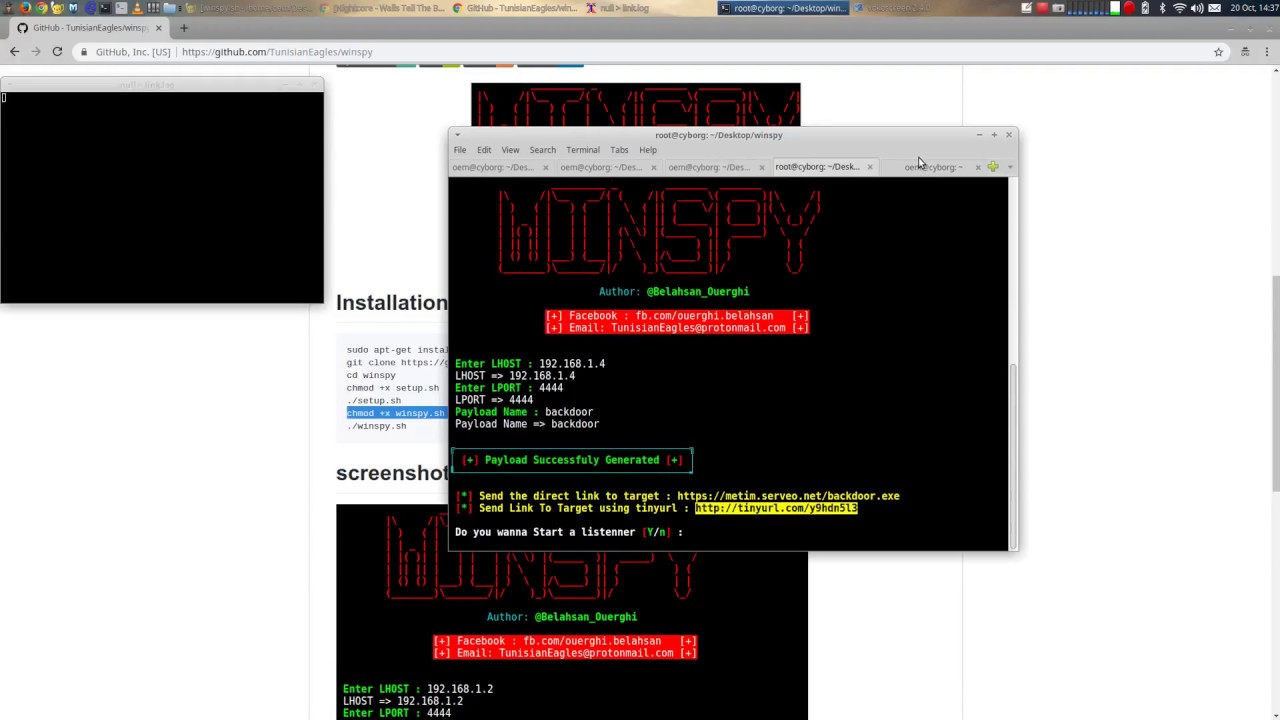Screen dimensions: 1280x720
Task: Open the volume tray icon
Action: point(1197,8)
